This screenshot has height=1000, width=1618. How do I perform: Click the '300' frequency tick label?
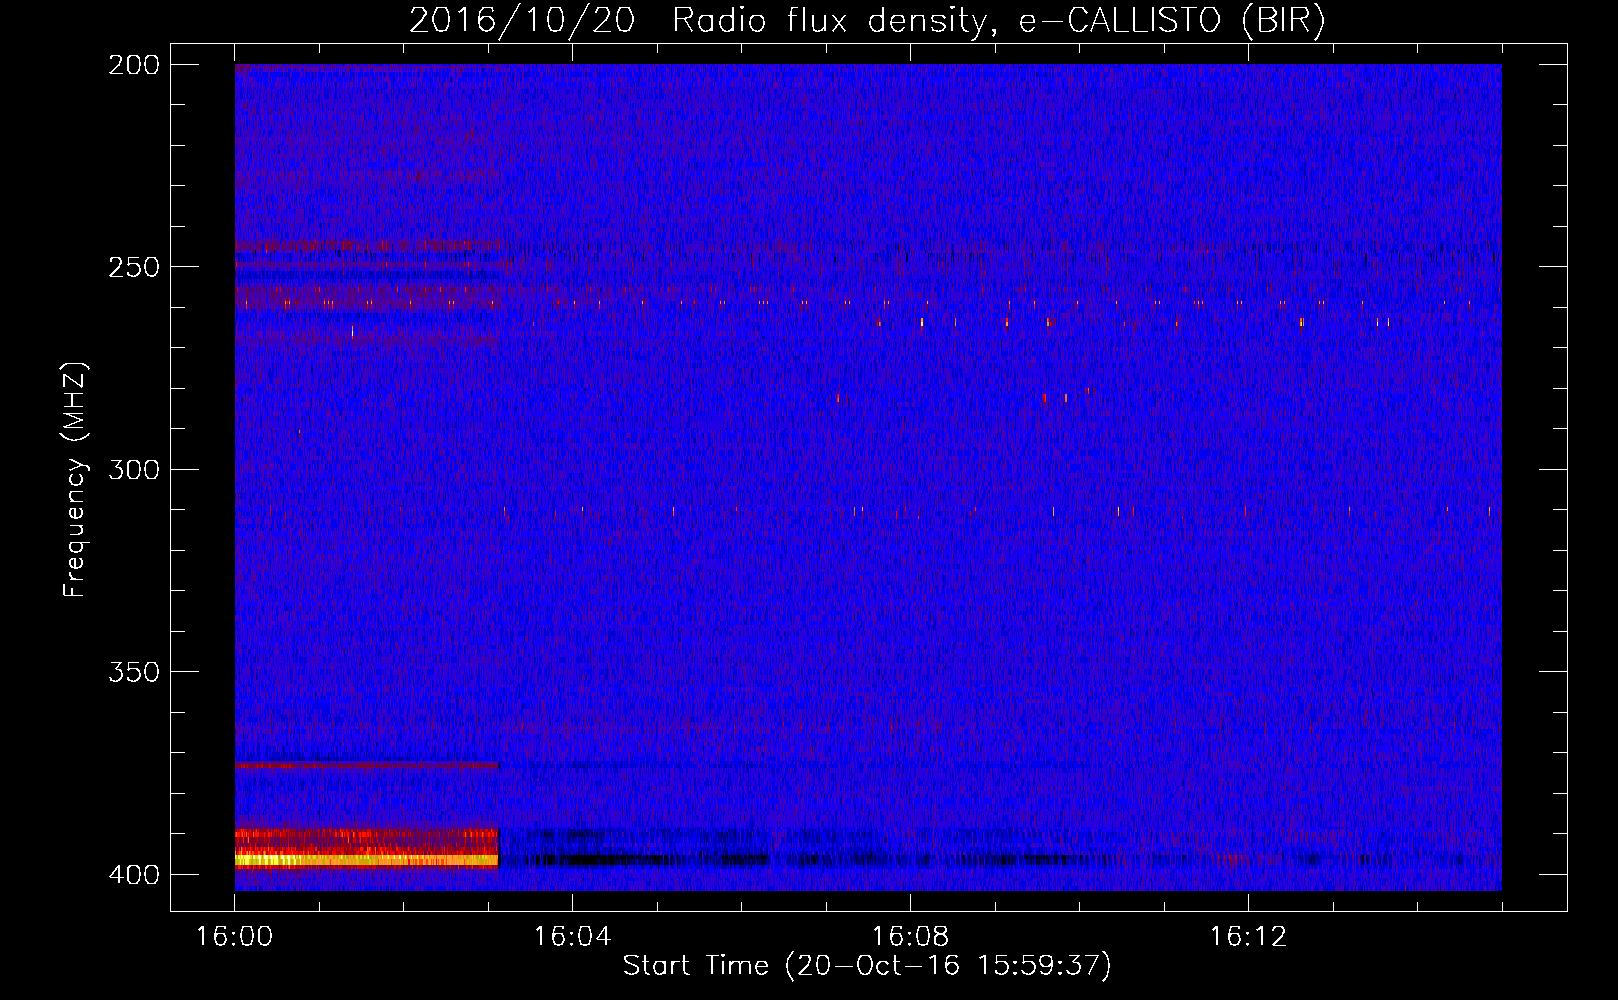point(133,469)
